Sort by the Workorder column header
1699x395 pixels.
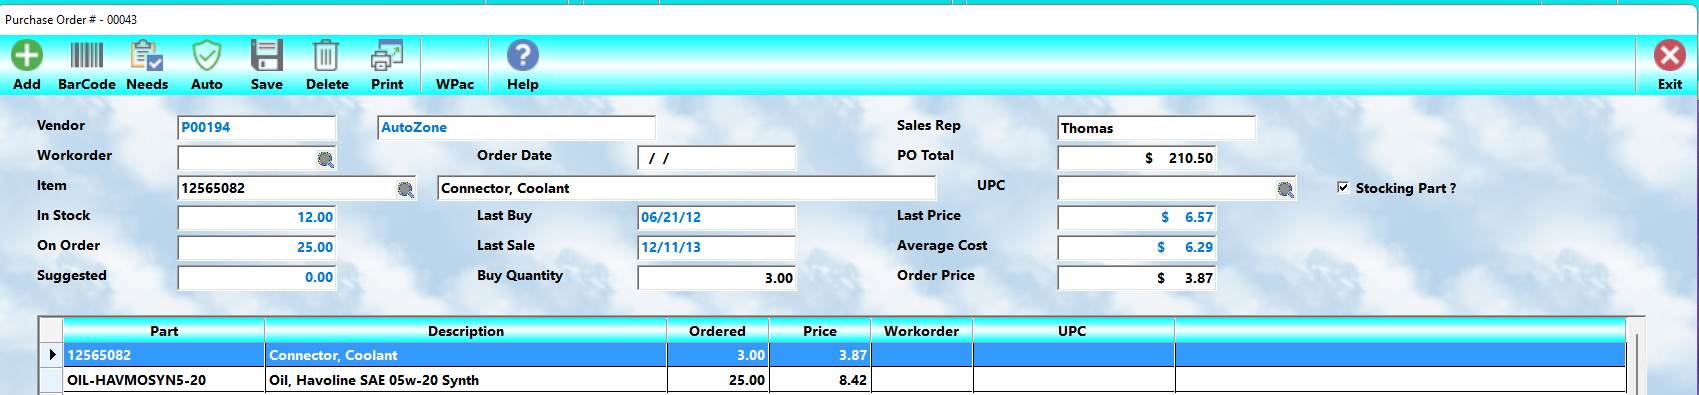pos(922,331)
